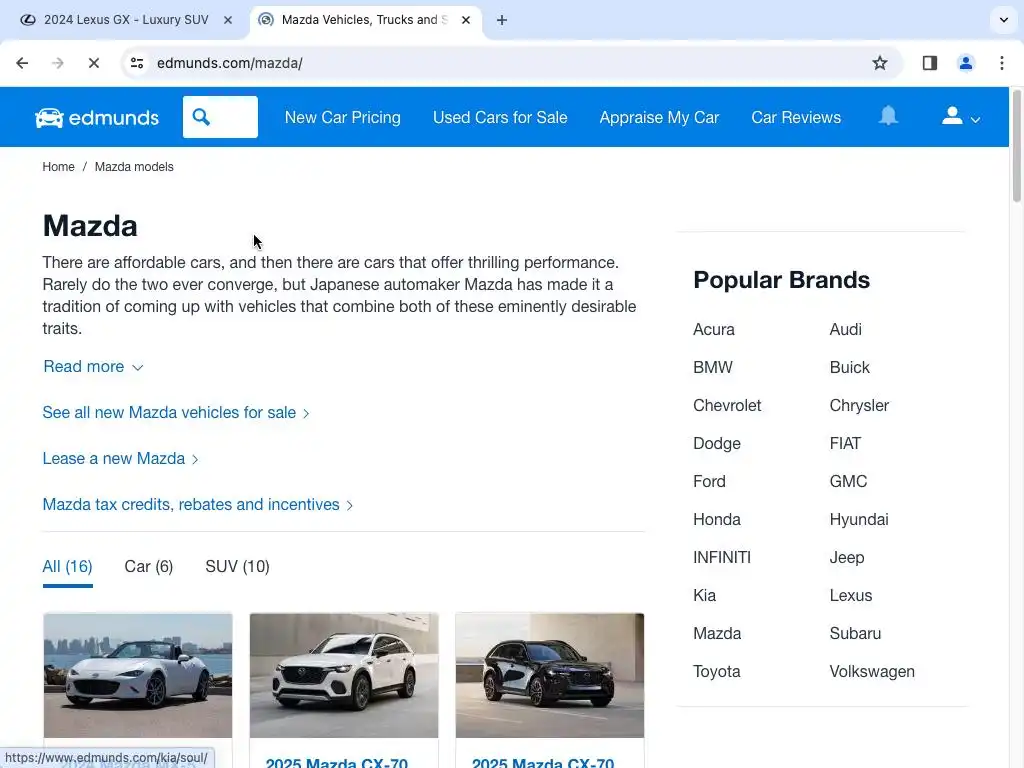Open Toyota in Popular Brands
The image size is (1024, 768).
(x=716, y=671)
